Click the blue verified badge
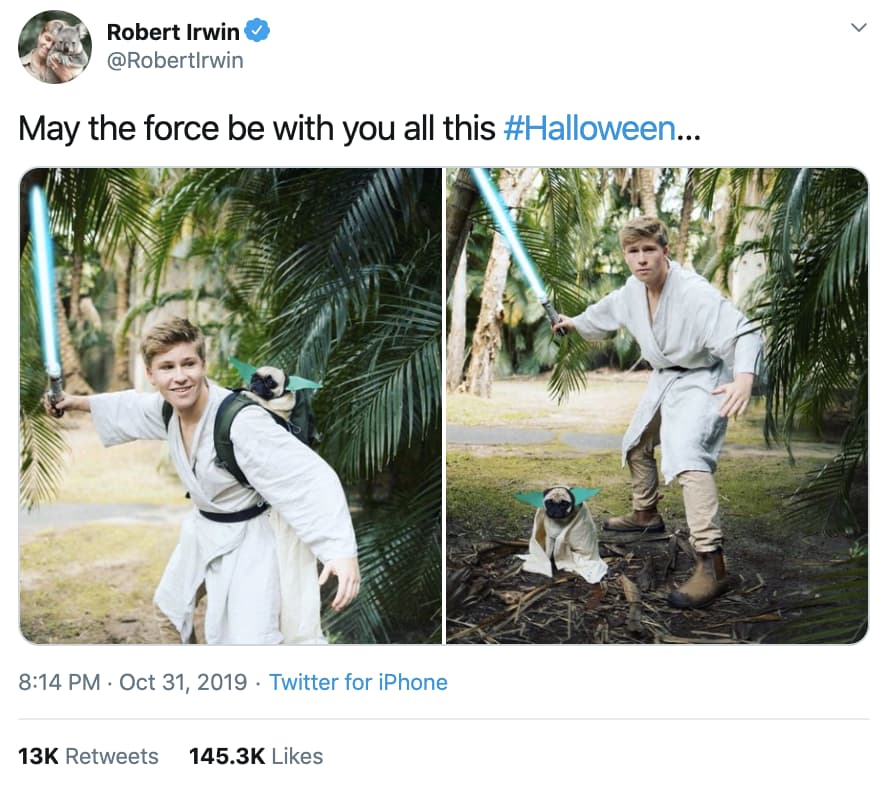The image size is (886, 790). point(258,33)
